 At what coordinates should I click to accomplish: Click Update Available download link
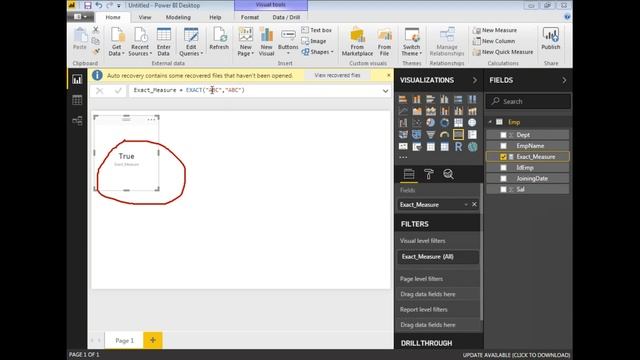click(x=516, y=355)
